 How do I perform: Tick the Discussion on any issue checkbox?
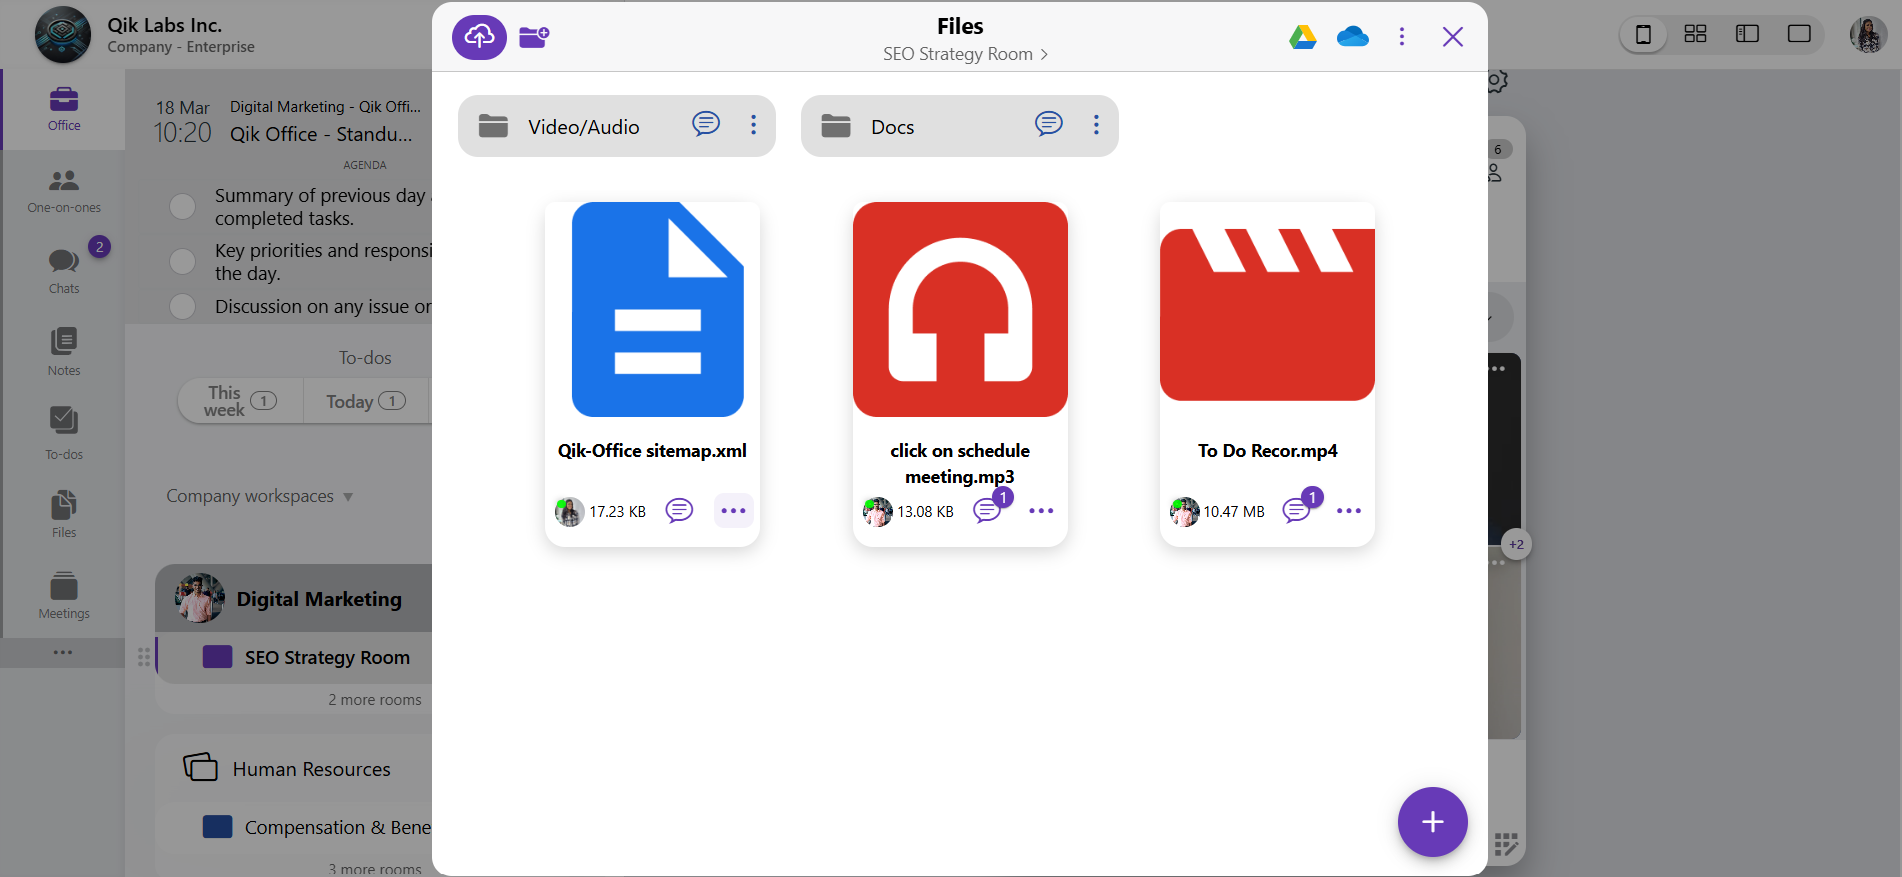pos(182,306)
